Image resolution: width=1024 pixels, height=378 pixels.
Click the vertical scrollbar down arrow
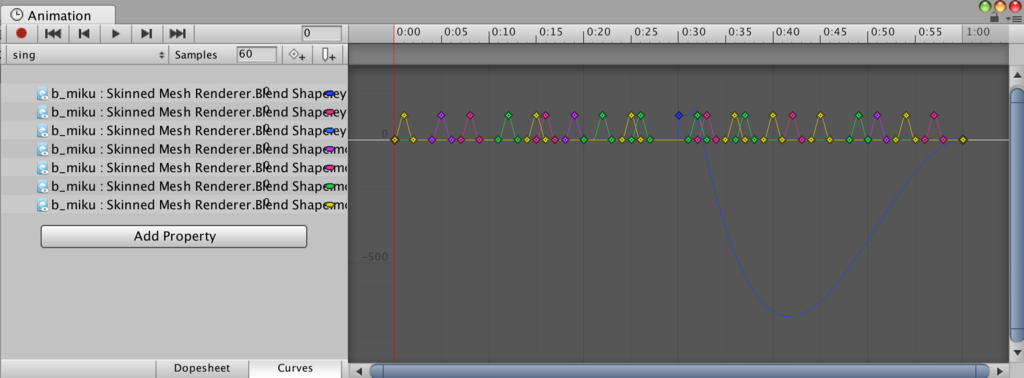tap(1017, 353)
